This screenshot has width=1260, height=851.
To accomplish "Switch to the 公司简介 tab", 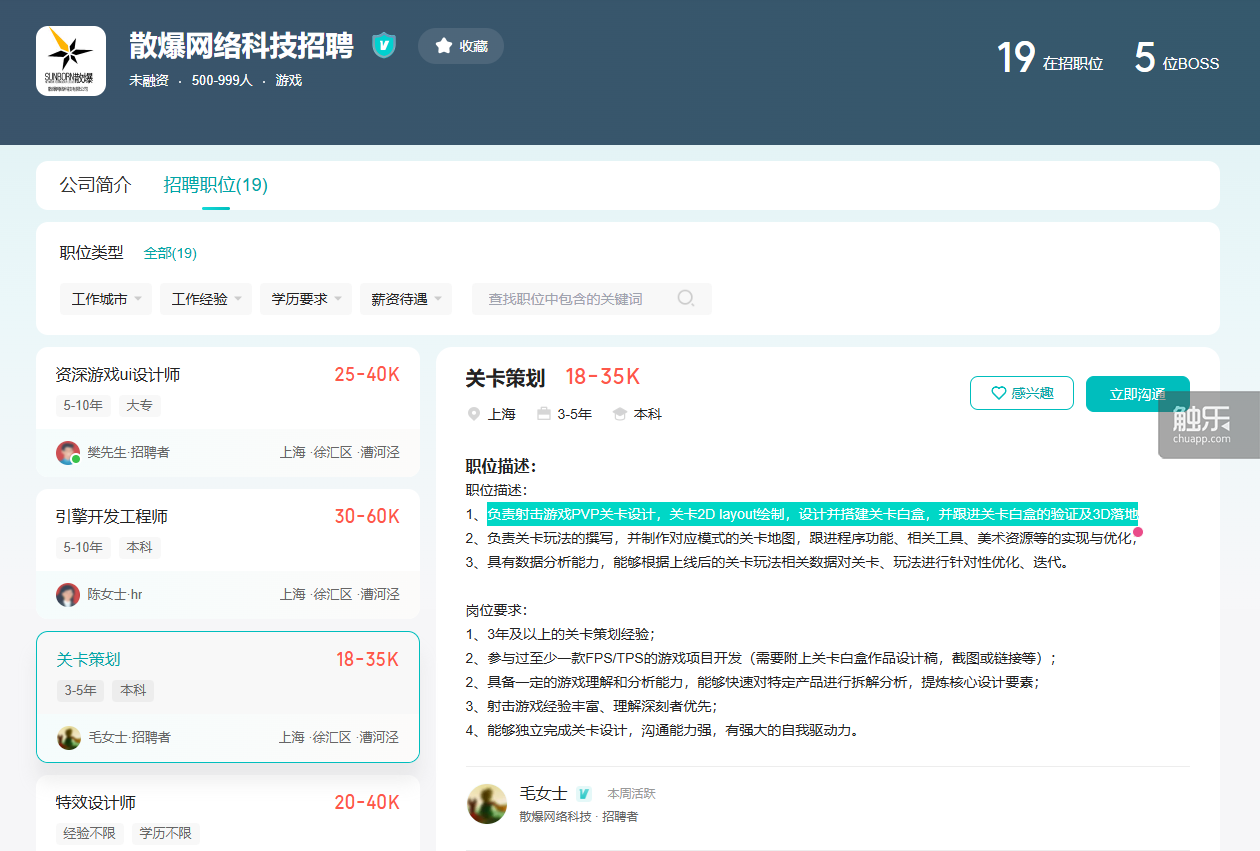I will coord(95,185).
